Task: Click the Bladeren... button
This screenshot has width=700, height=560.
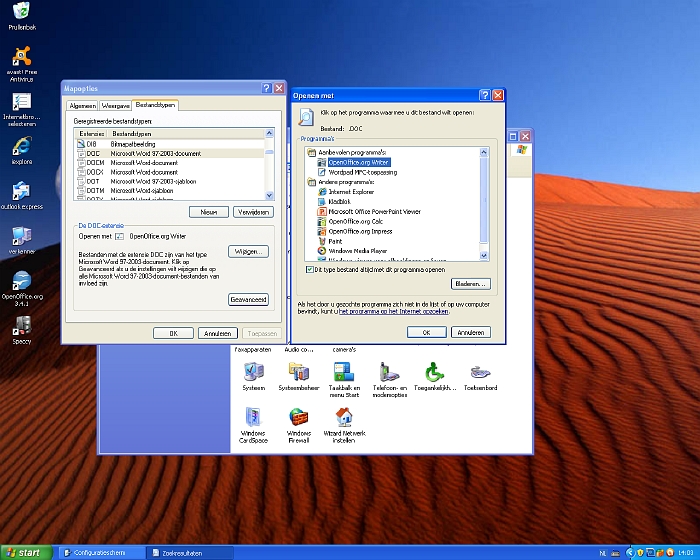Action: 471,284
